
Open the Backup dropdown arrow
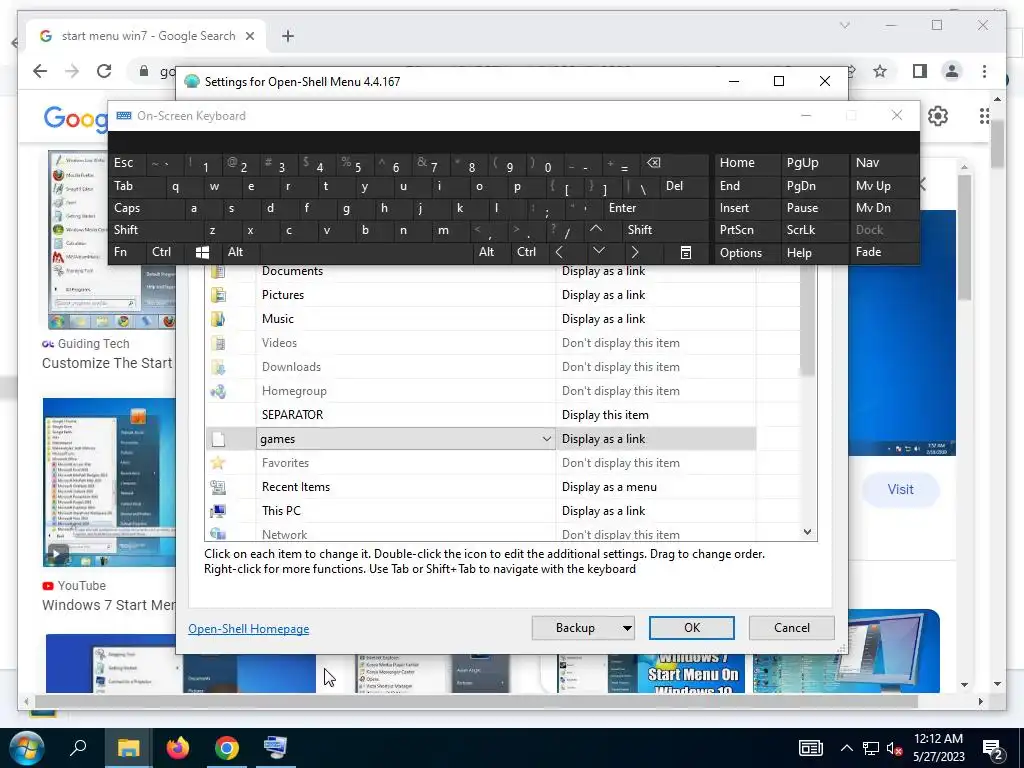pos(627,628)
